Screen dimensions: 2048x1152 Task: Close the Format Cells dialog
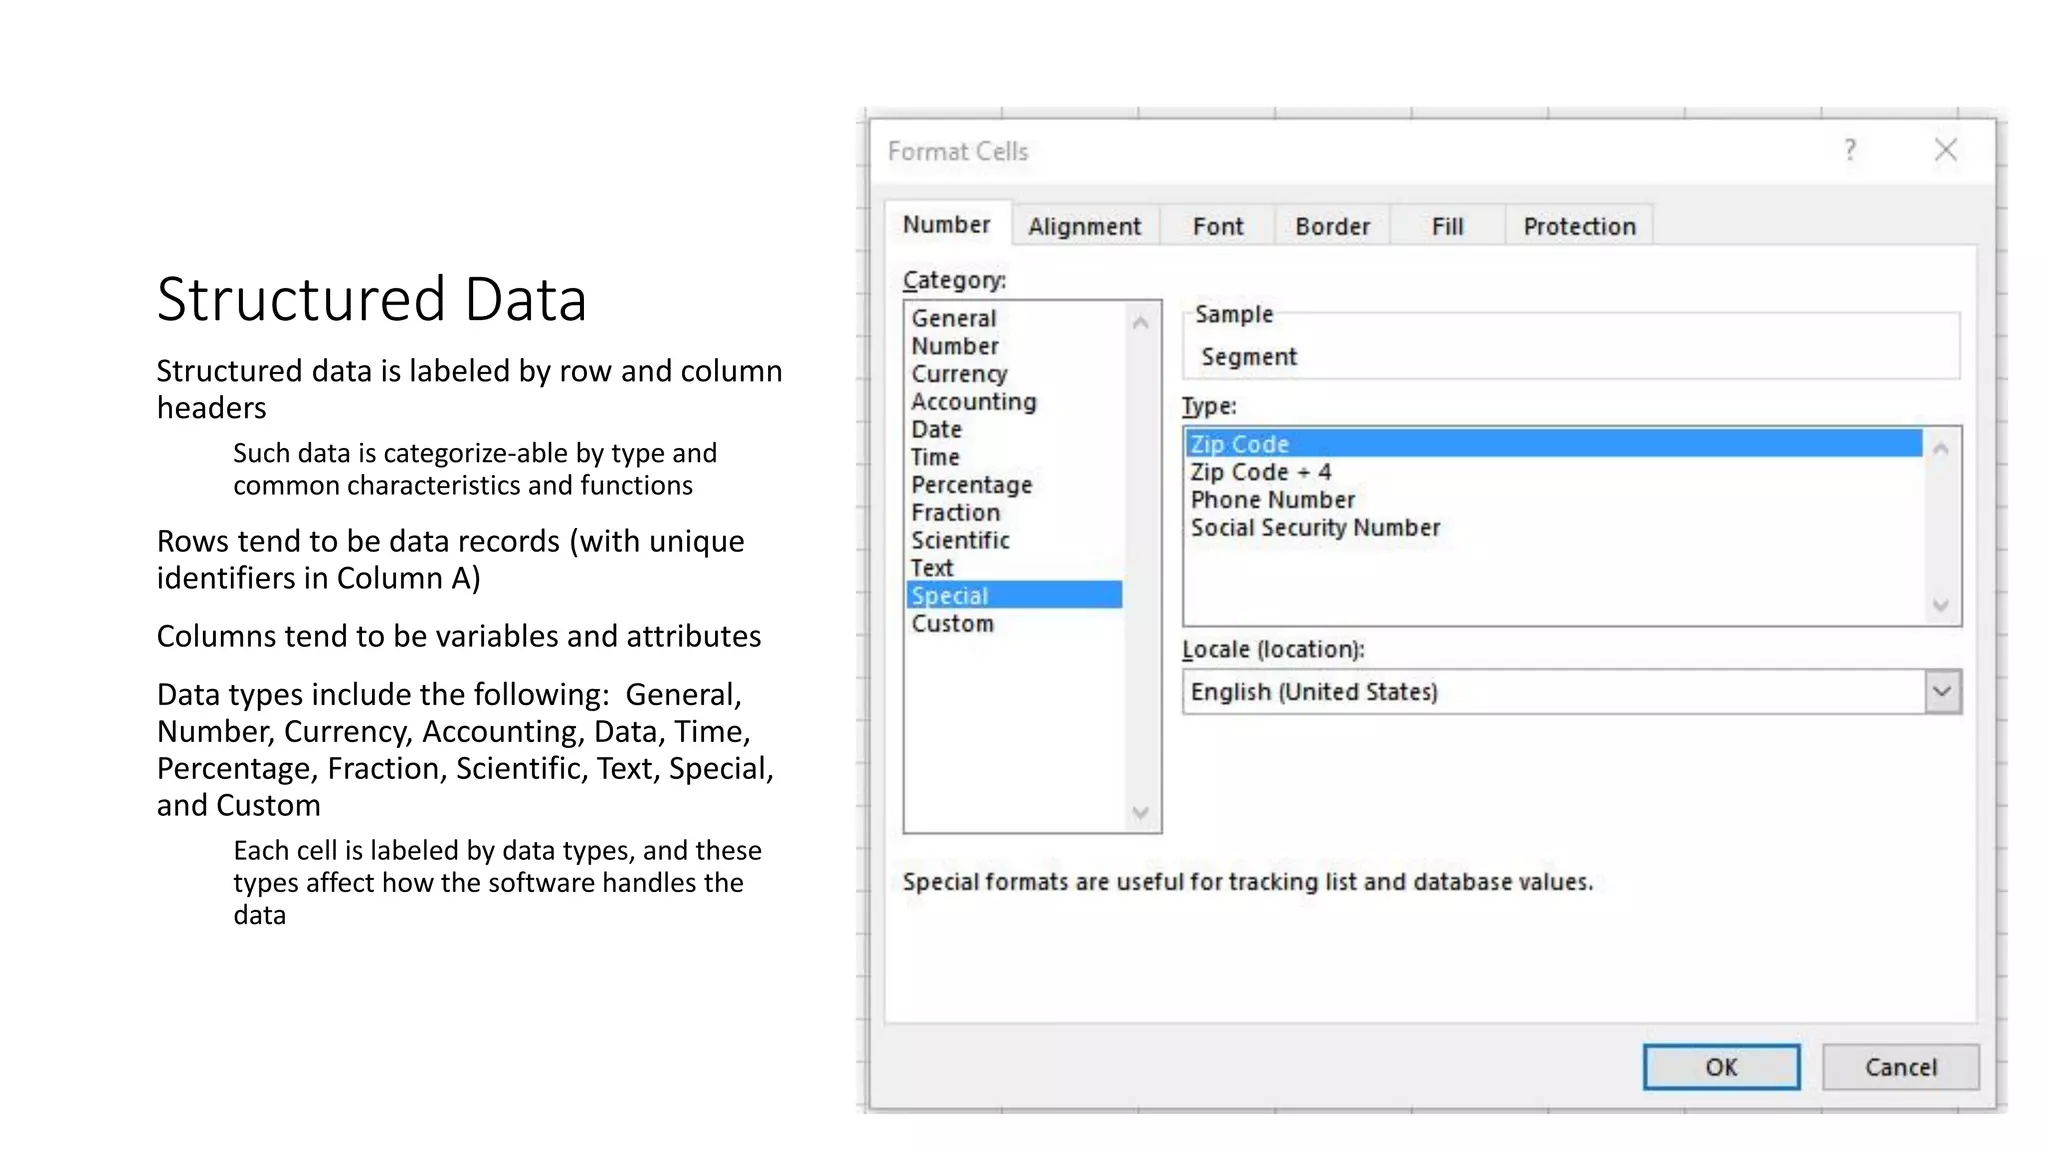pyautogui.click(x=1945, y=150)
